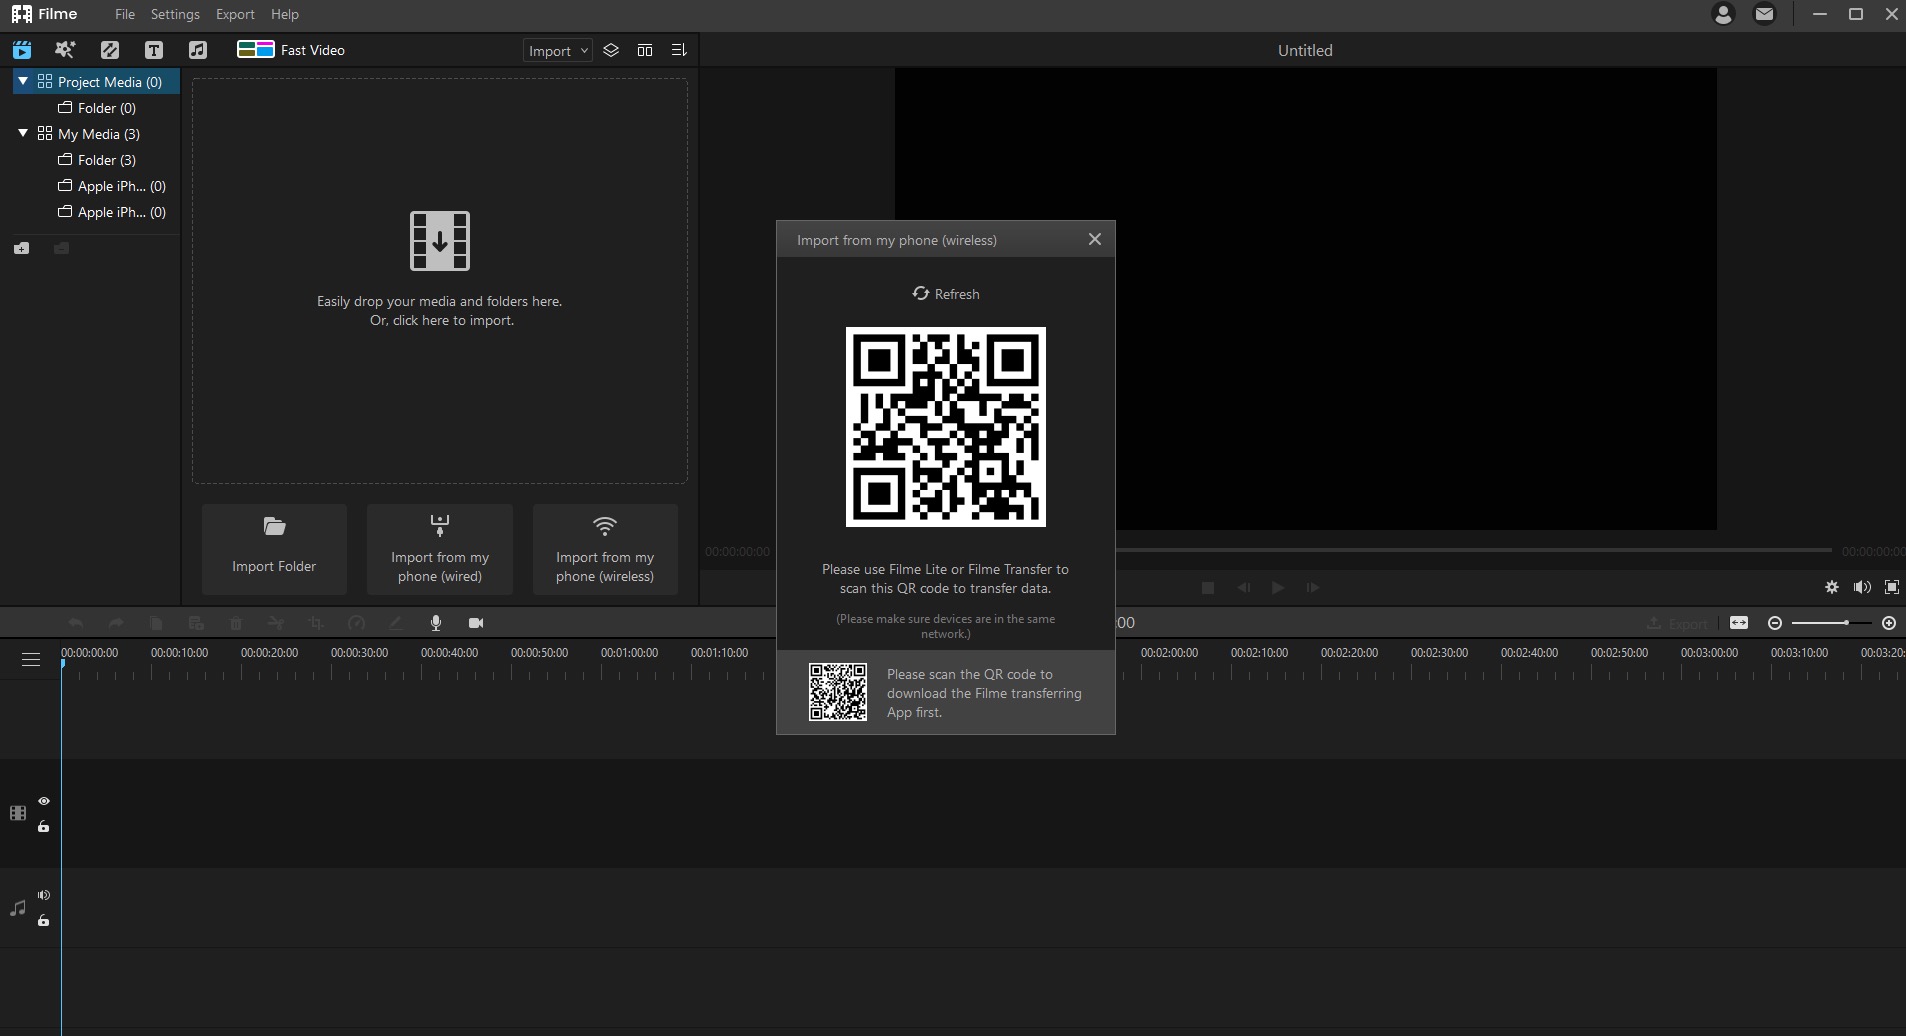The width and height of the screenshot is (1906, 1036).
Task: Open the Text tab icon
Action: pos(153,50)
